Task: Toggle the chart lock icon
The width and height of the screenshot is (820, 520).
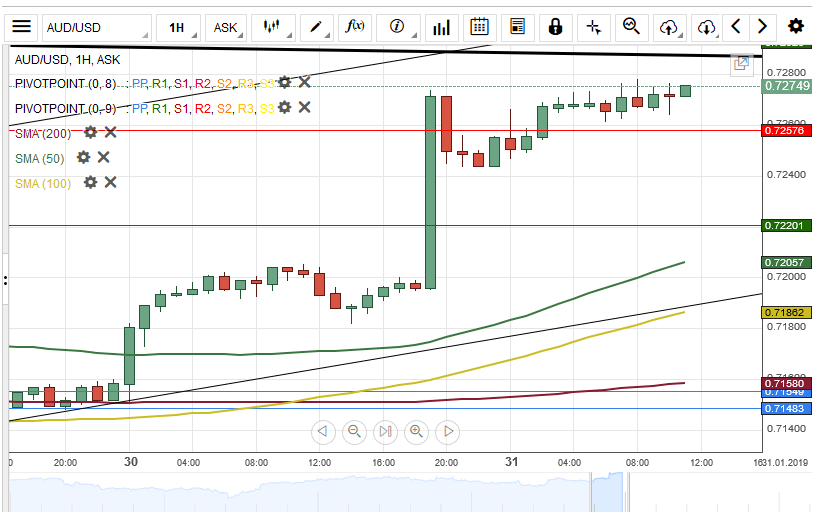Action: pos(555,27)
